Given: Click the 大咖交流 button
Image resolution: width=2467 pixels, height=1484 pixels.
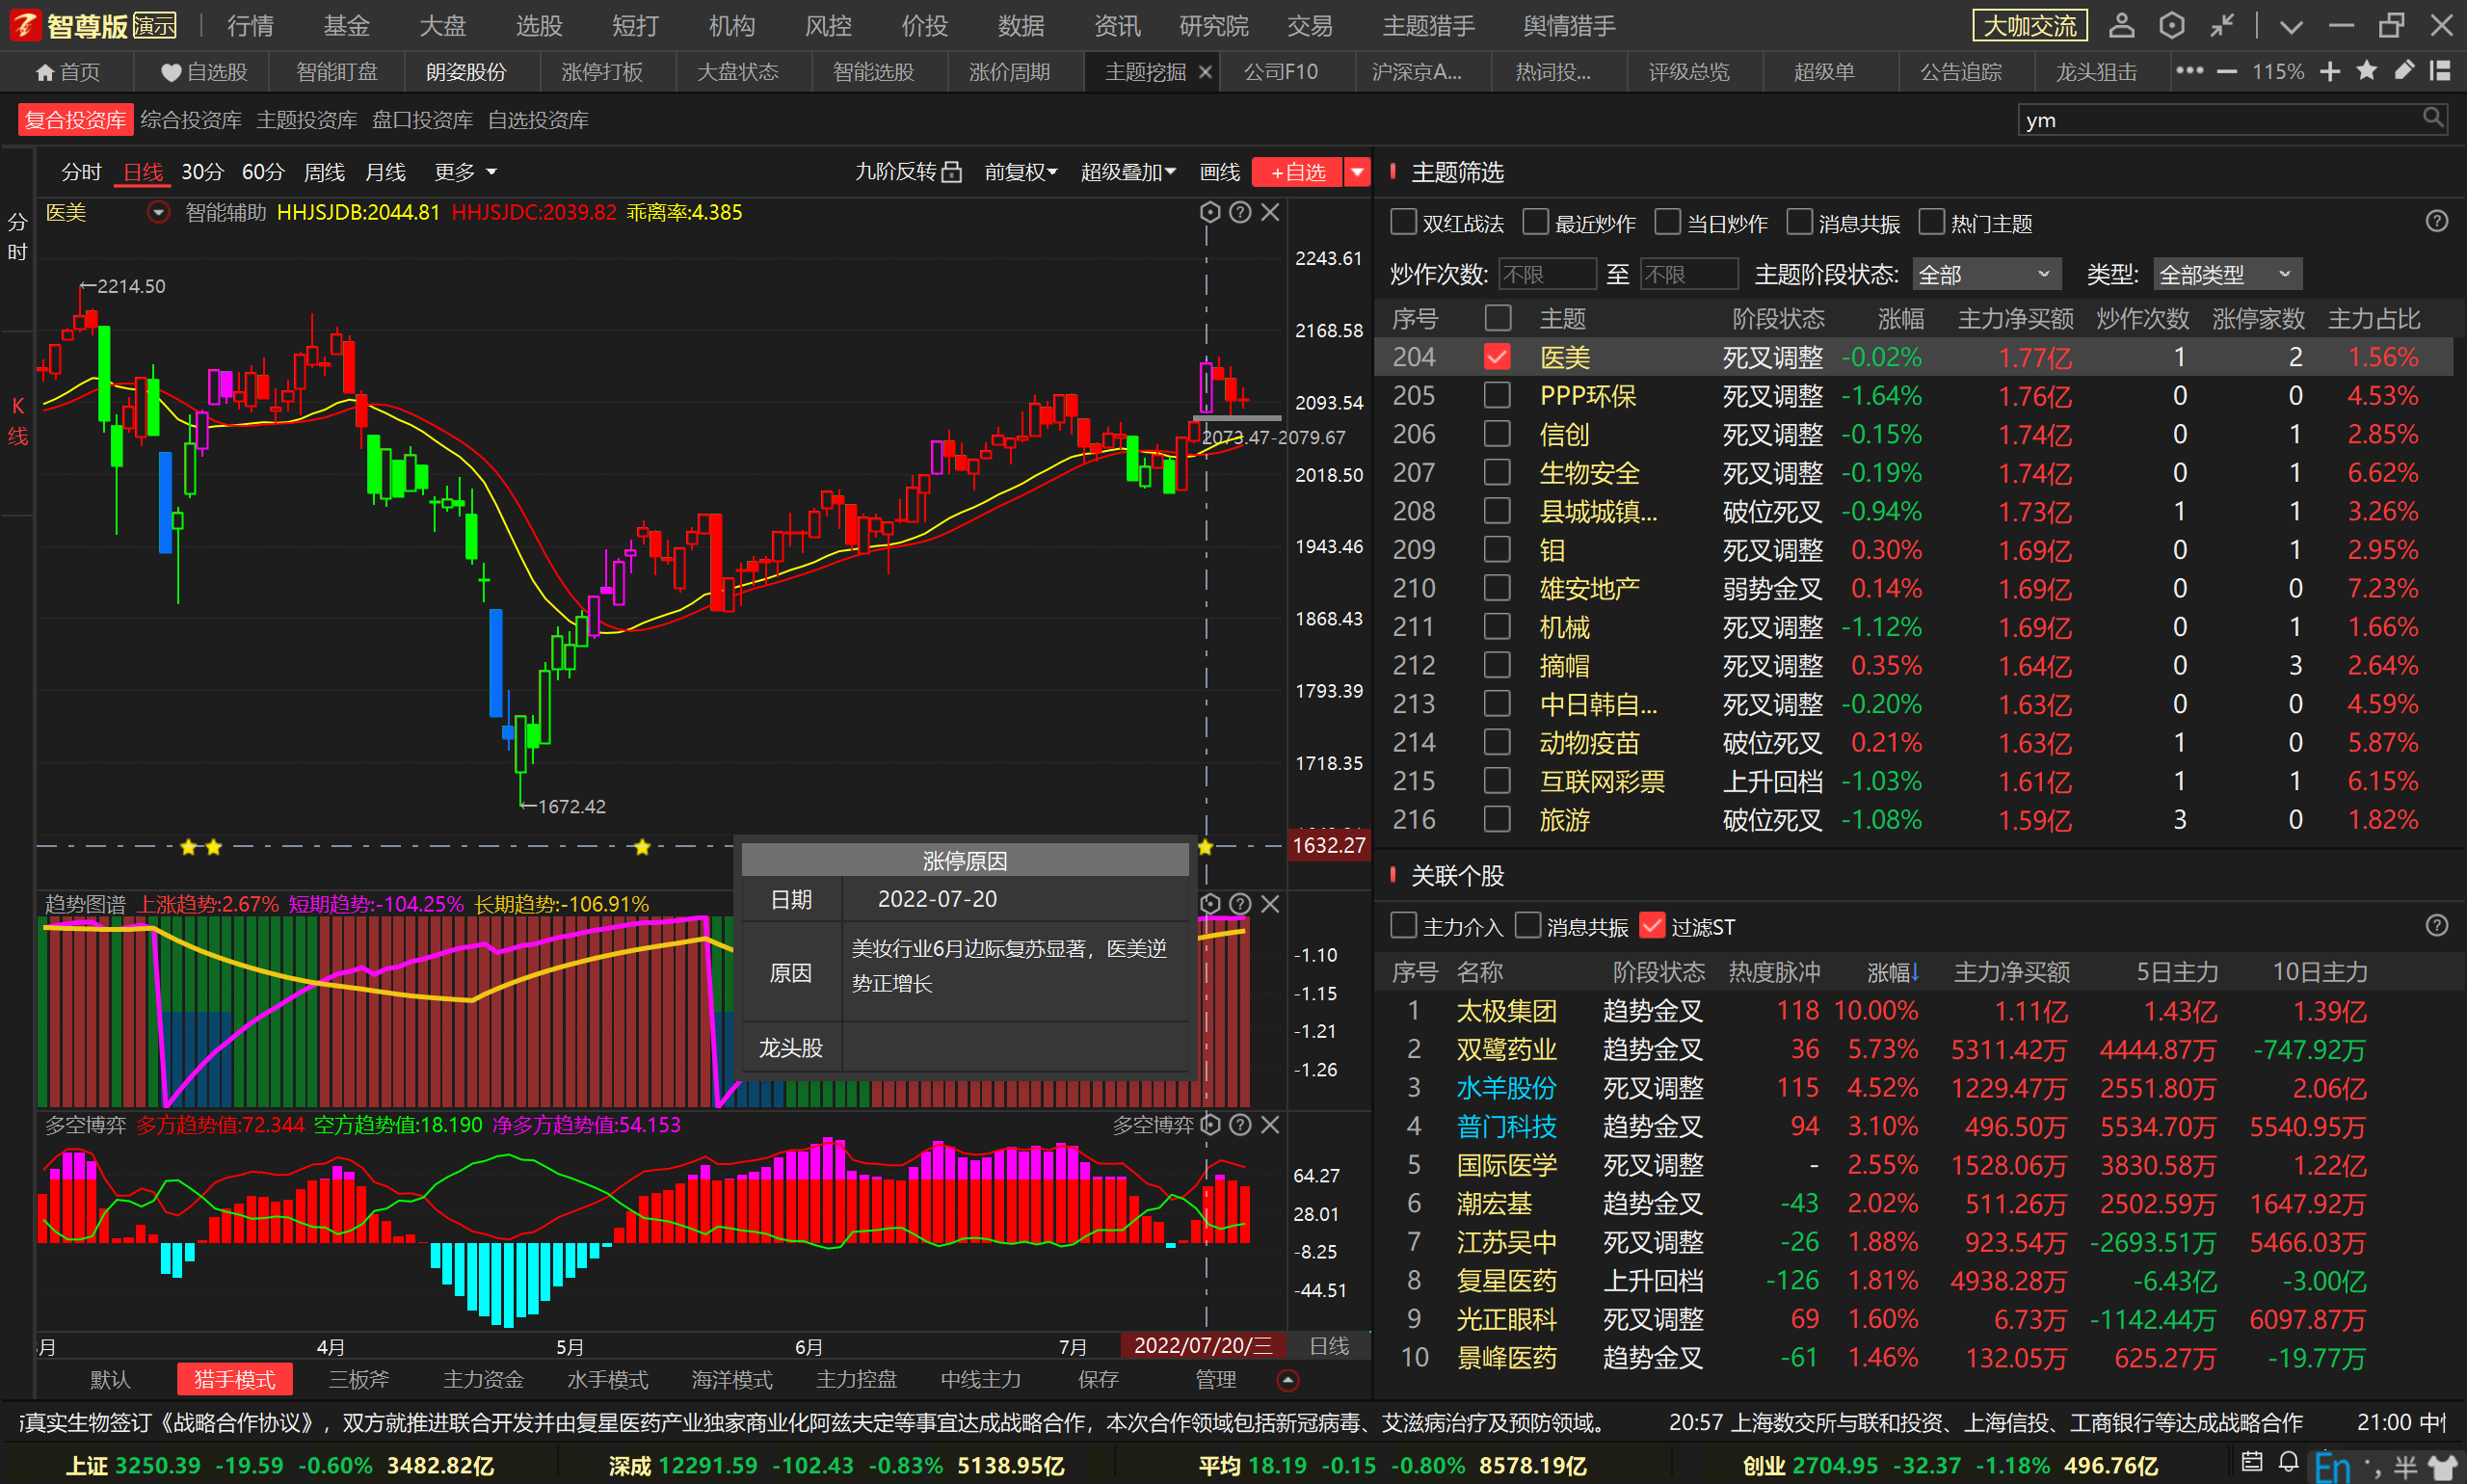Looking at the screenshot, I should (2030, 26).
